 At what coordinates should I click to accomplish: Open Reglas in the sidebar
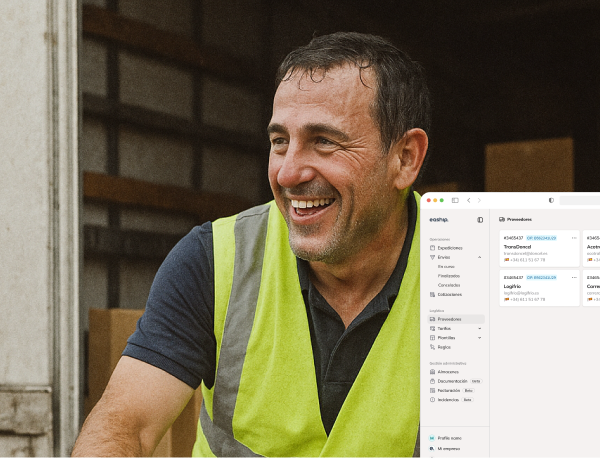(x=444, y=347)
